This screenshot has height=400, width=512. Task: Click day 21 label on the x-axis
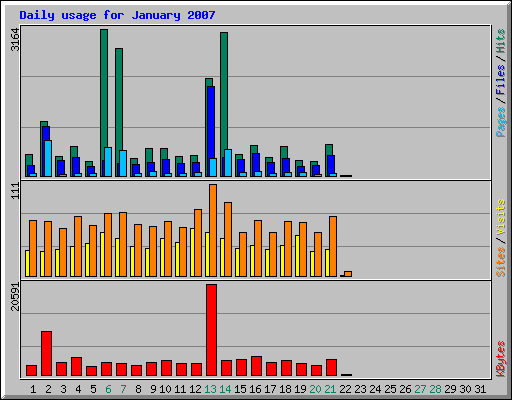[330, 389]
